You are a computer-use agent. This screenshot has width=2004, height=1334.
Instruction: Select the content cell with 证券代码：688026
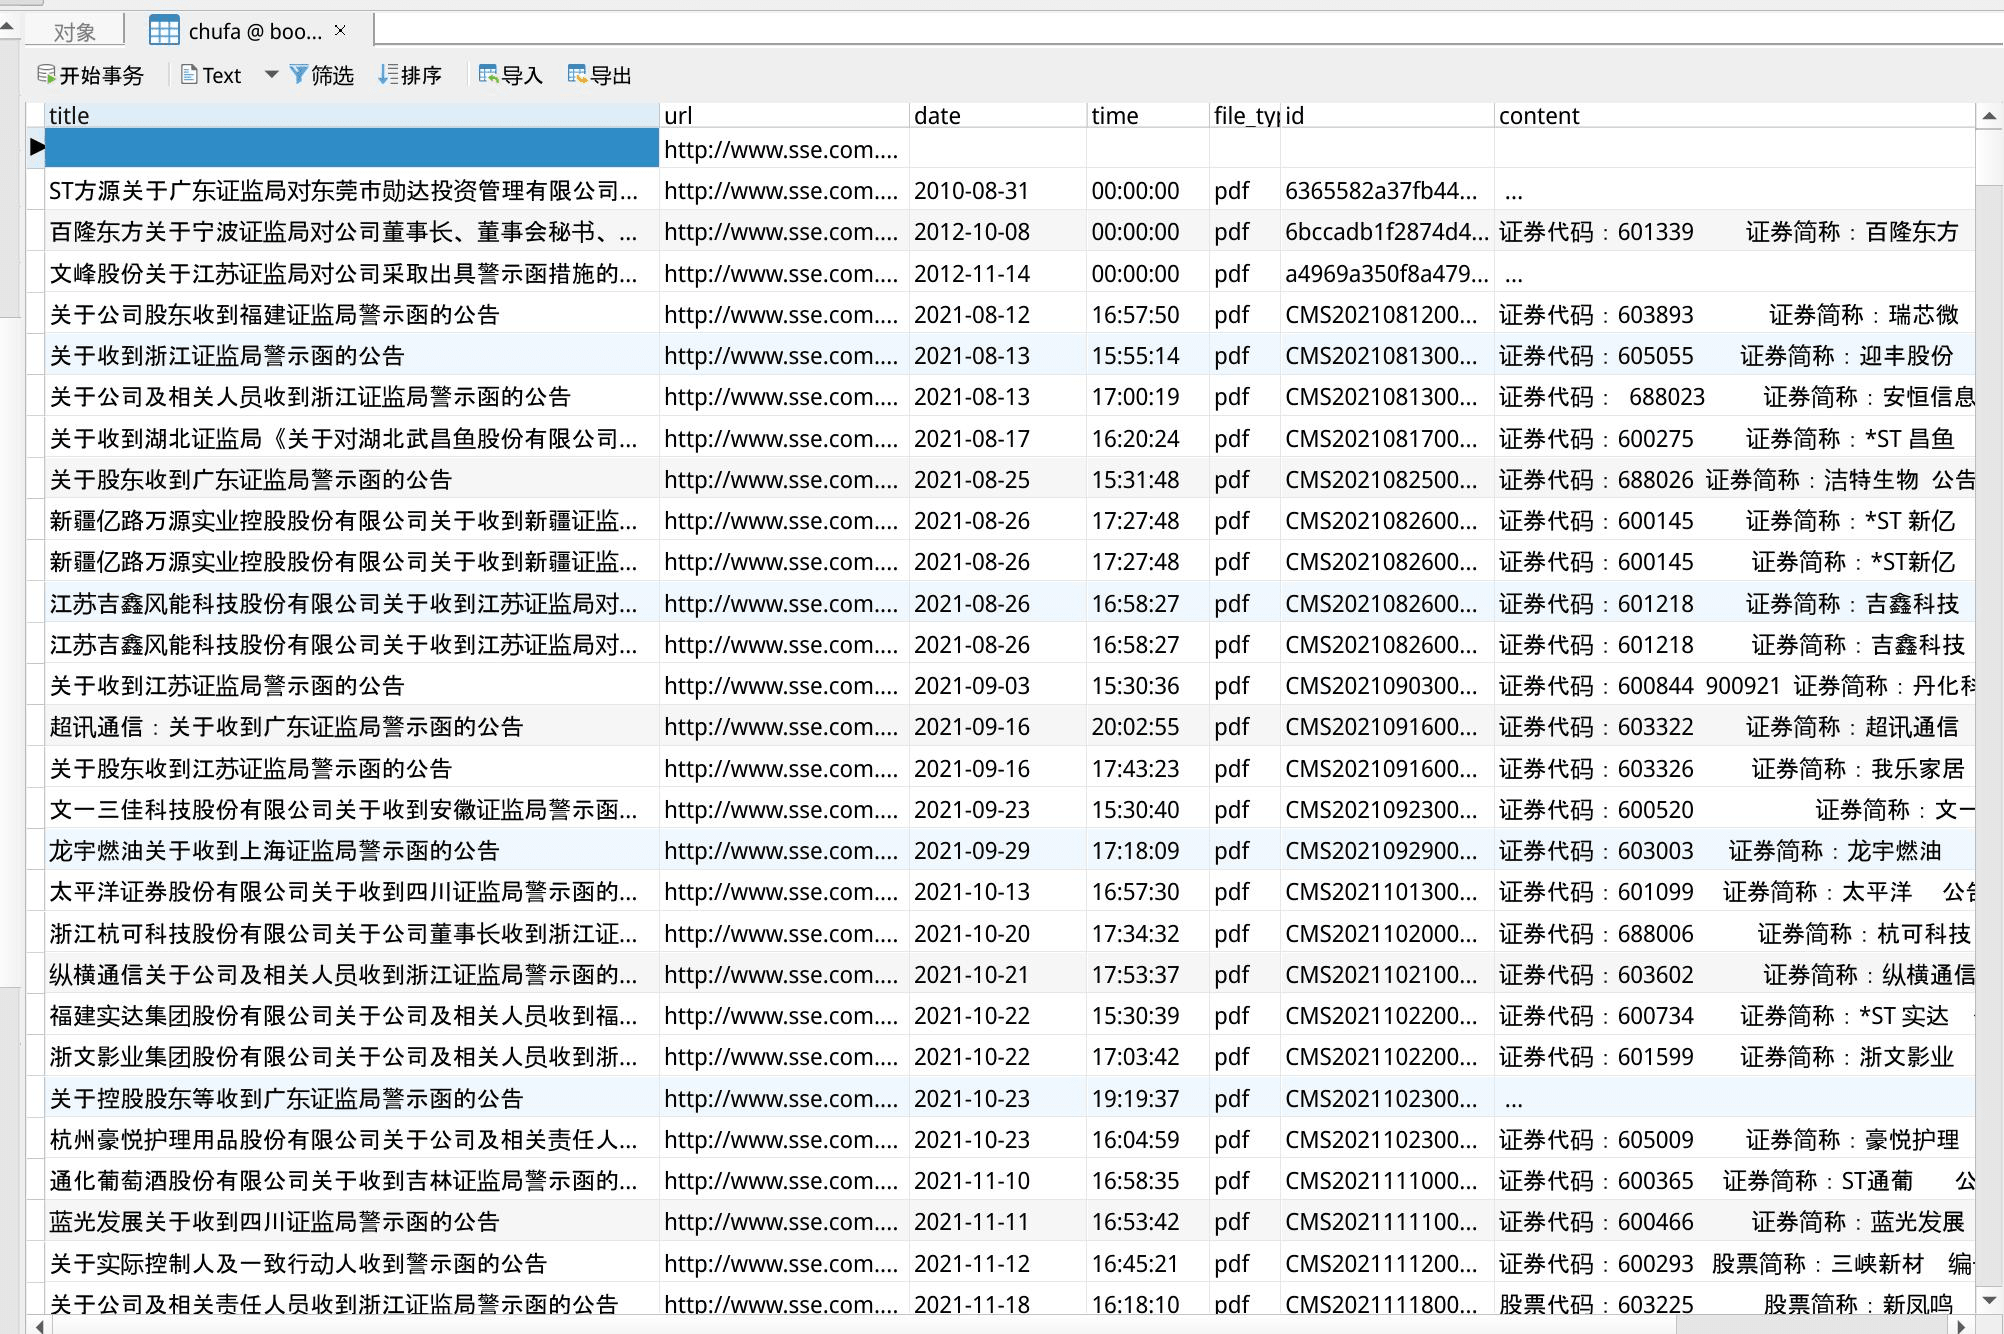pyautogui.click(x=1735, y=479)
